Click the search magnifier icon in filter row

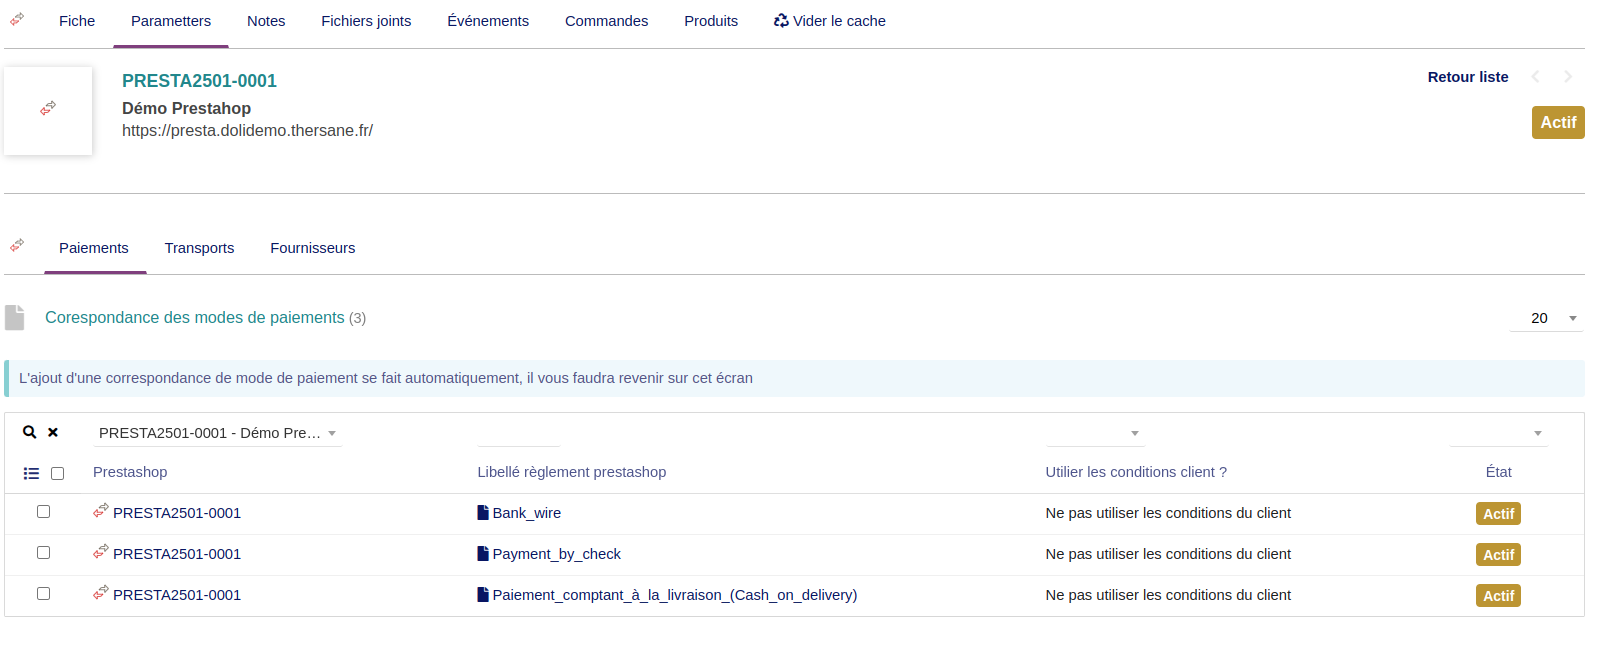tap(30, 432)
